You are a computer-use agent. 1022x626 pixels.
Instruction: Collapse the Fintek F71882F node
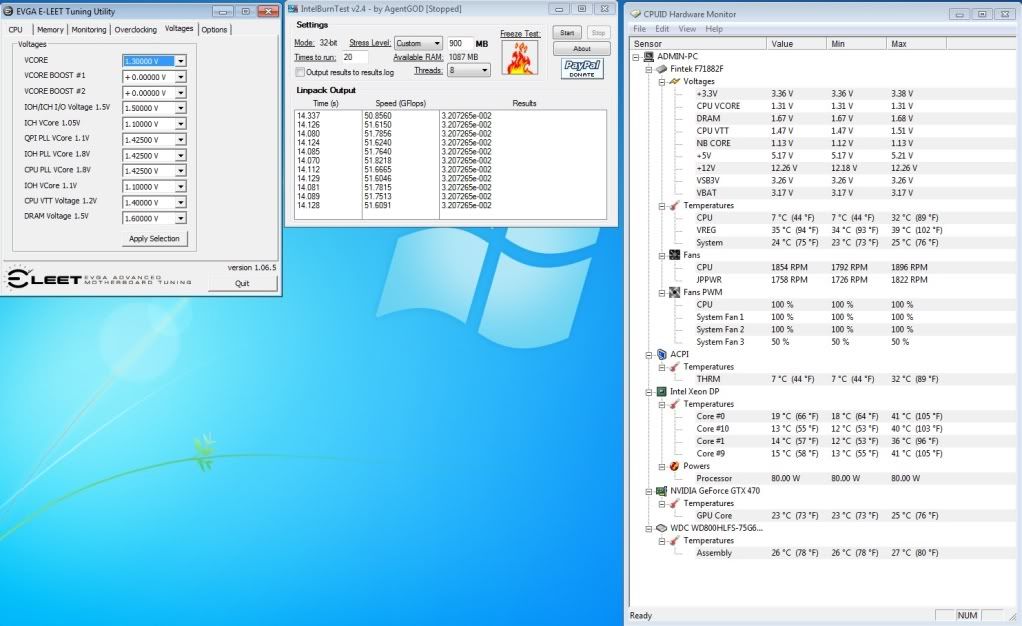tap(649, 69)
